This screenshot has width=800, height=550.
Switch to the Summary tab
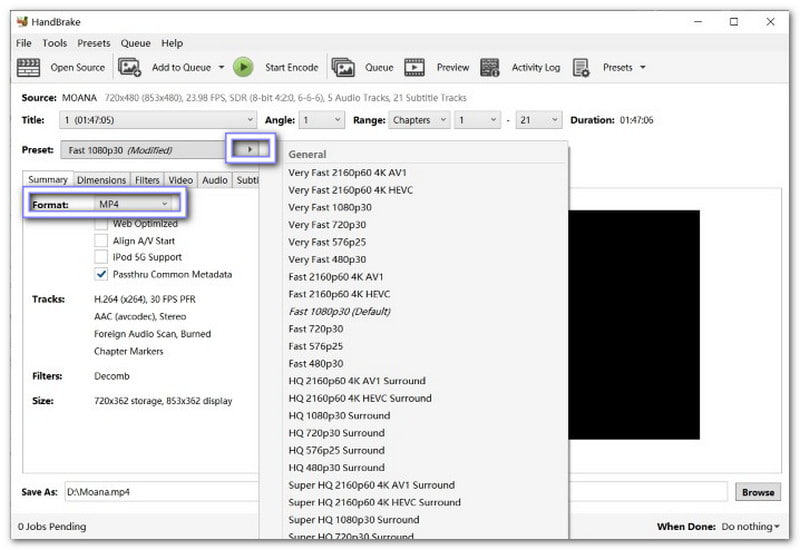click(47, 180)
